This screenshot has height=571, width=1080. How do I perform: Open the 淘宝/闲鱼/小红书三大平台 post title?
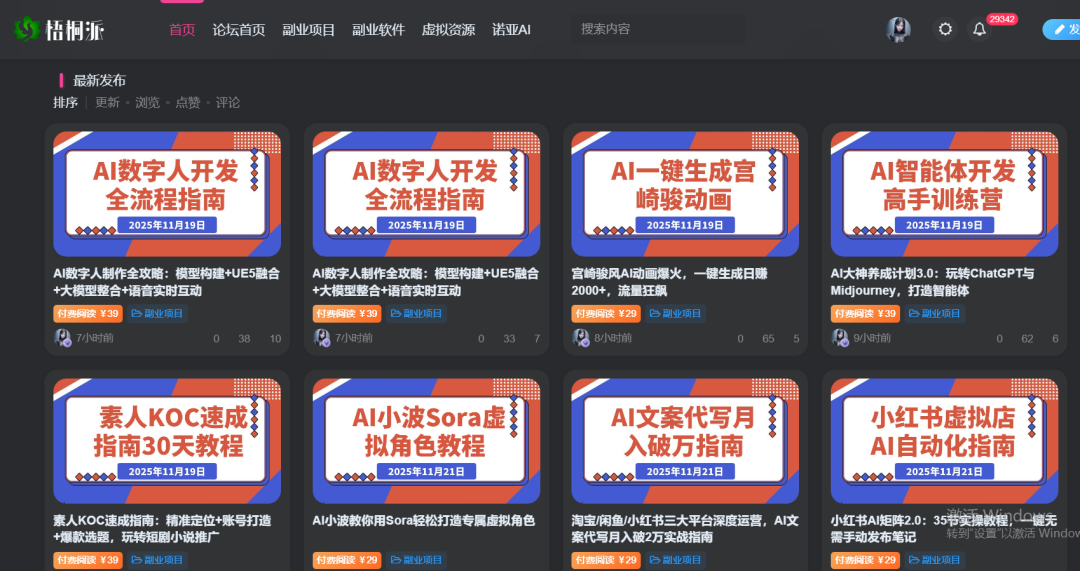pos(685,528)
